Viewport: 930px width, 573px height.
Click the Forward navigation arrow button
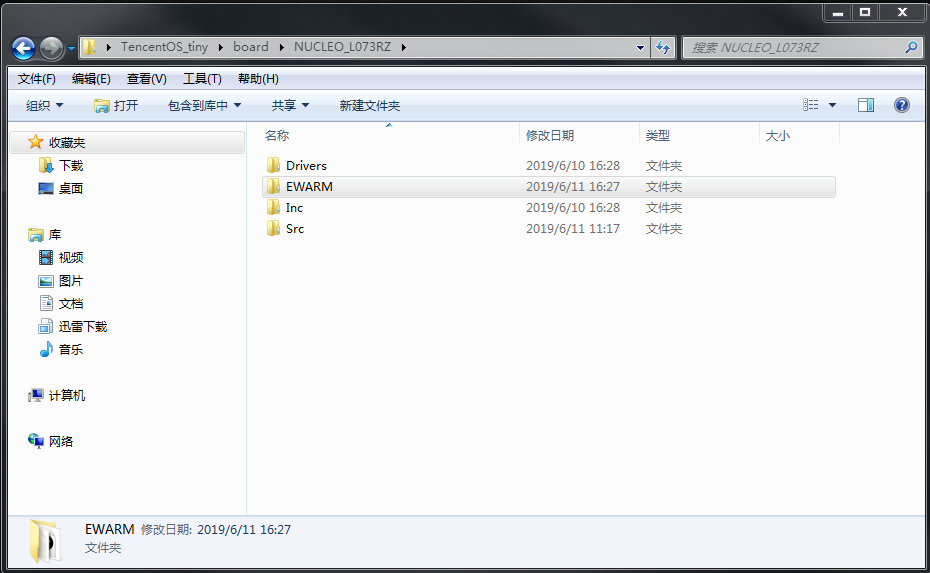[51, 47]
